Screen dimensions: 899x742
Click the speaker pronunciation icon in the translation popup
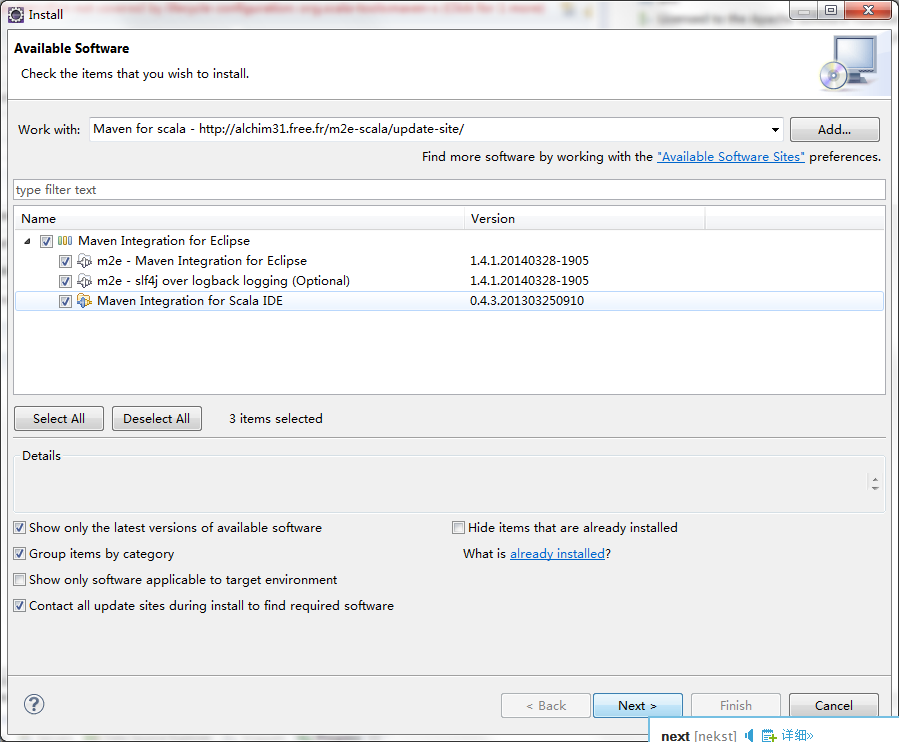pos(749,736)
